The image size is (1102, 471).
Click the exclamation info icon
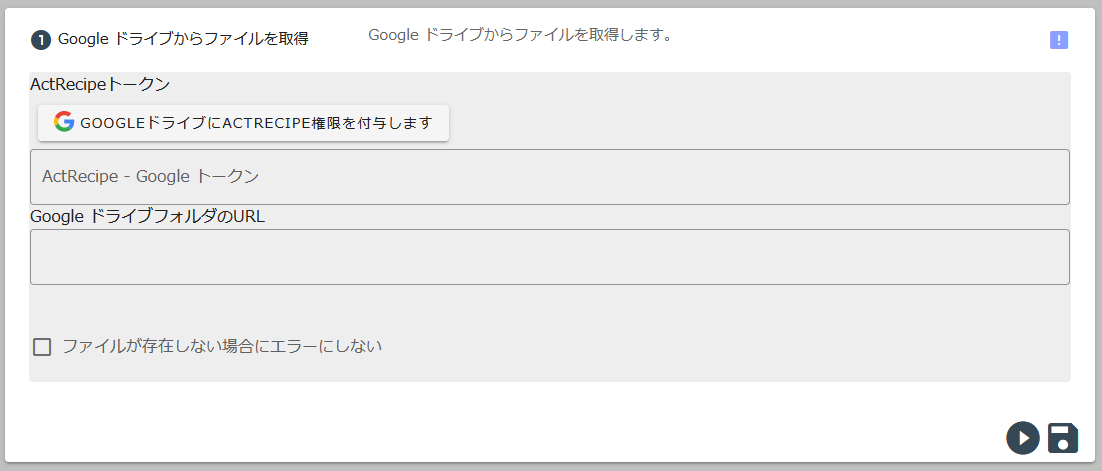tap(1059, 40)
